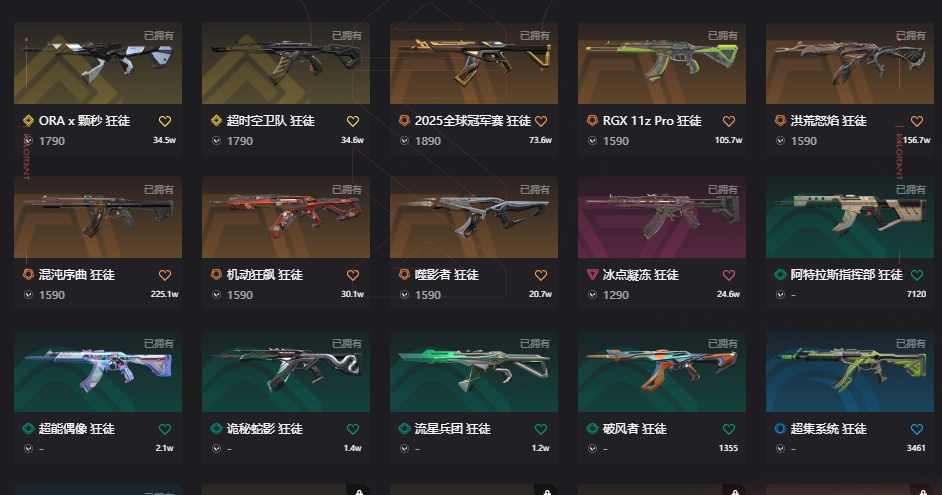
Task: Click the 已拥有 label on RGX 11z Pro
Action: [722, 36]
